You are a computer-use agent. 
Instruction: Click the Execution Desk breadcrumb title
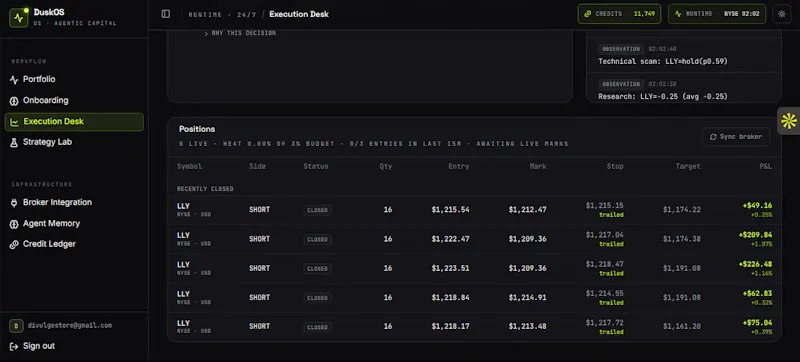coord(299,14)
